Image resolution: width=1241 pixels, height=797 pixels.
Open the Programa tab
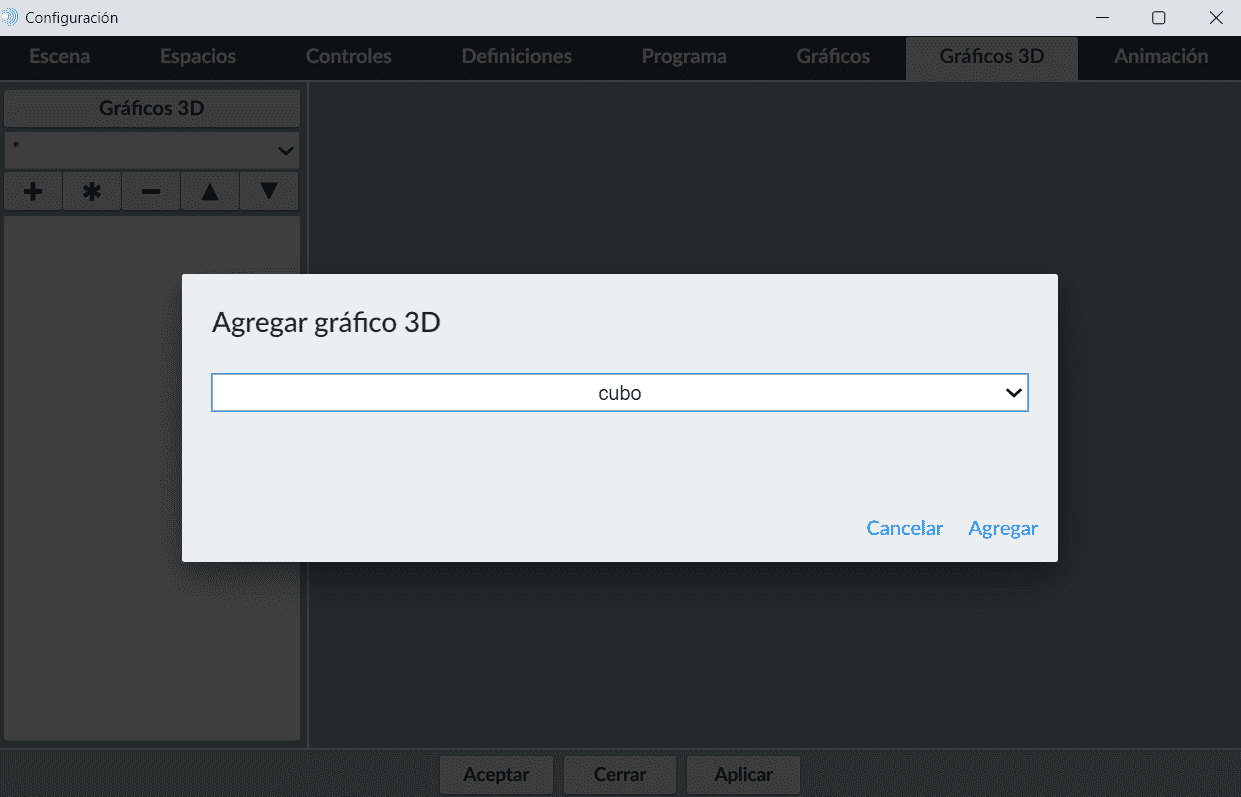coord(684,57)
